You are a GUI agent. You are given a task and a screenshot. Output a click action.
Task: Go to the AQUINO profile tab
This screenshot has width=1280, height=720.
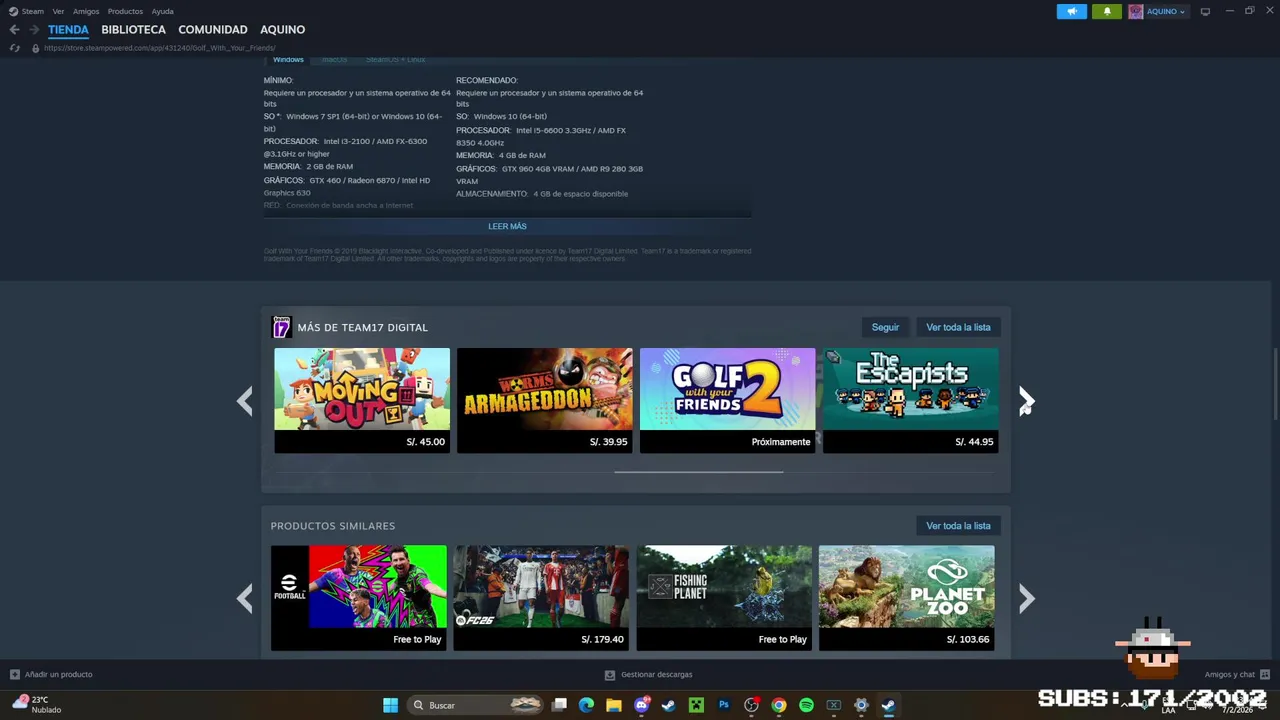[x=283, y=30]
